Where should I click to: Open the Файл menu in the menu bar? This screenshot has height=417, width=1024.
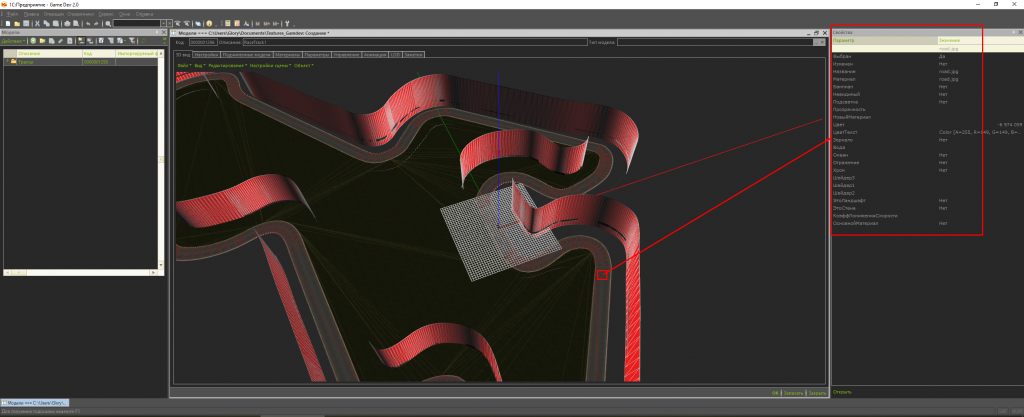[x=12, y=14]
